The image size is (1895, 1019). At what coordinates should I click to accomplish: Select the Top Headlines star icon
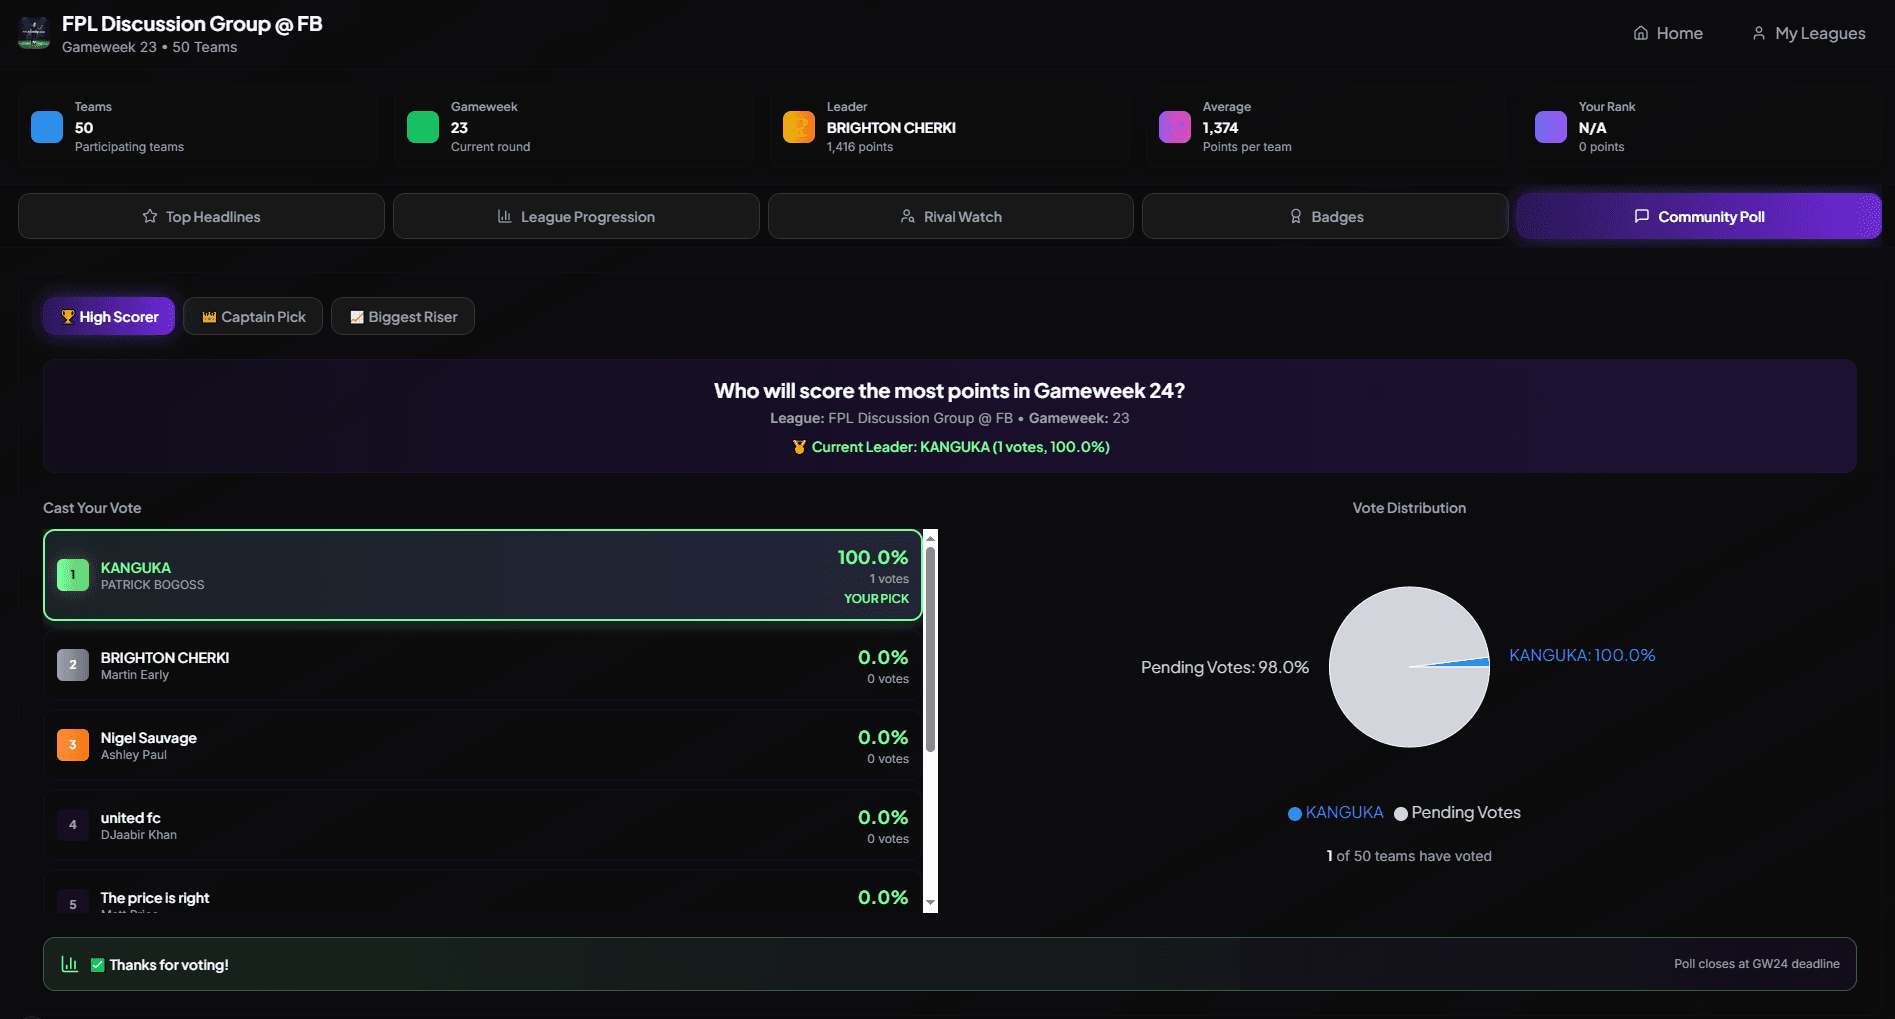coord(149,216)
